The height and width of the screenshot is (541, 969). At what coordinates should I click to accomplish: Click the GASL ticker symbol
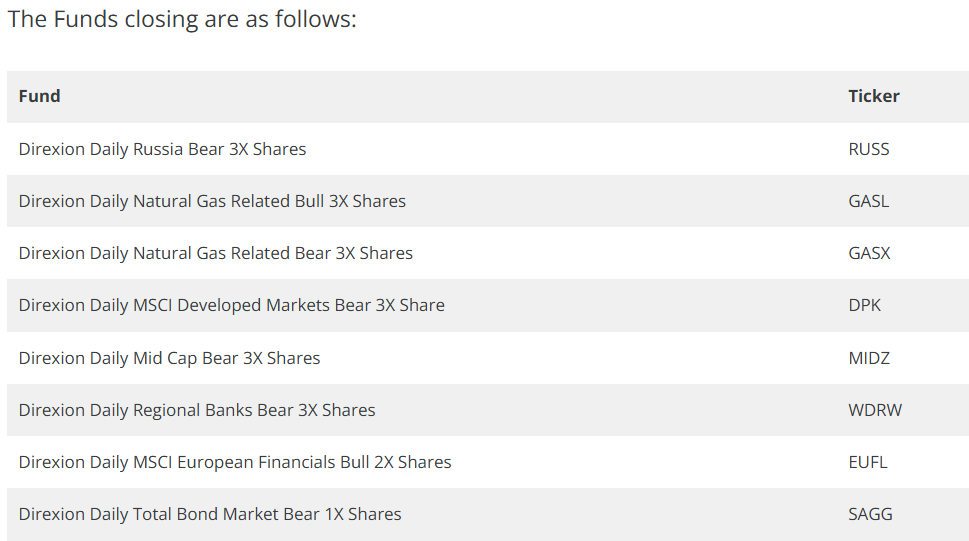coord(869,201)
